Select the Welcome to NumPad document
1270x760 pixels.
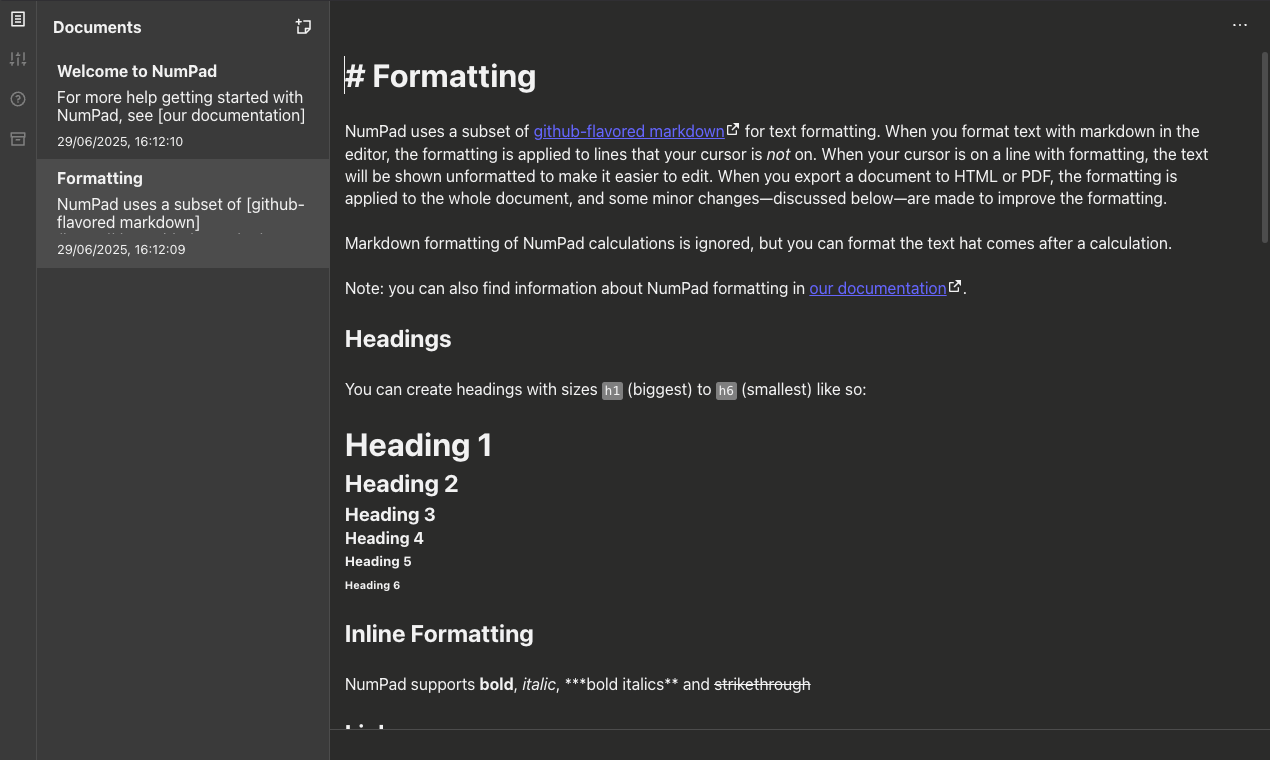(183, 105)
